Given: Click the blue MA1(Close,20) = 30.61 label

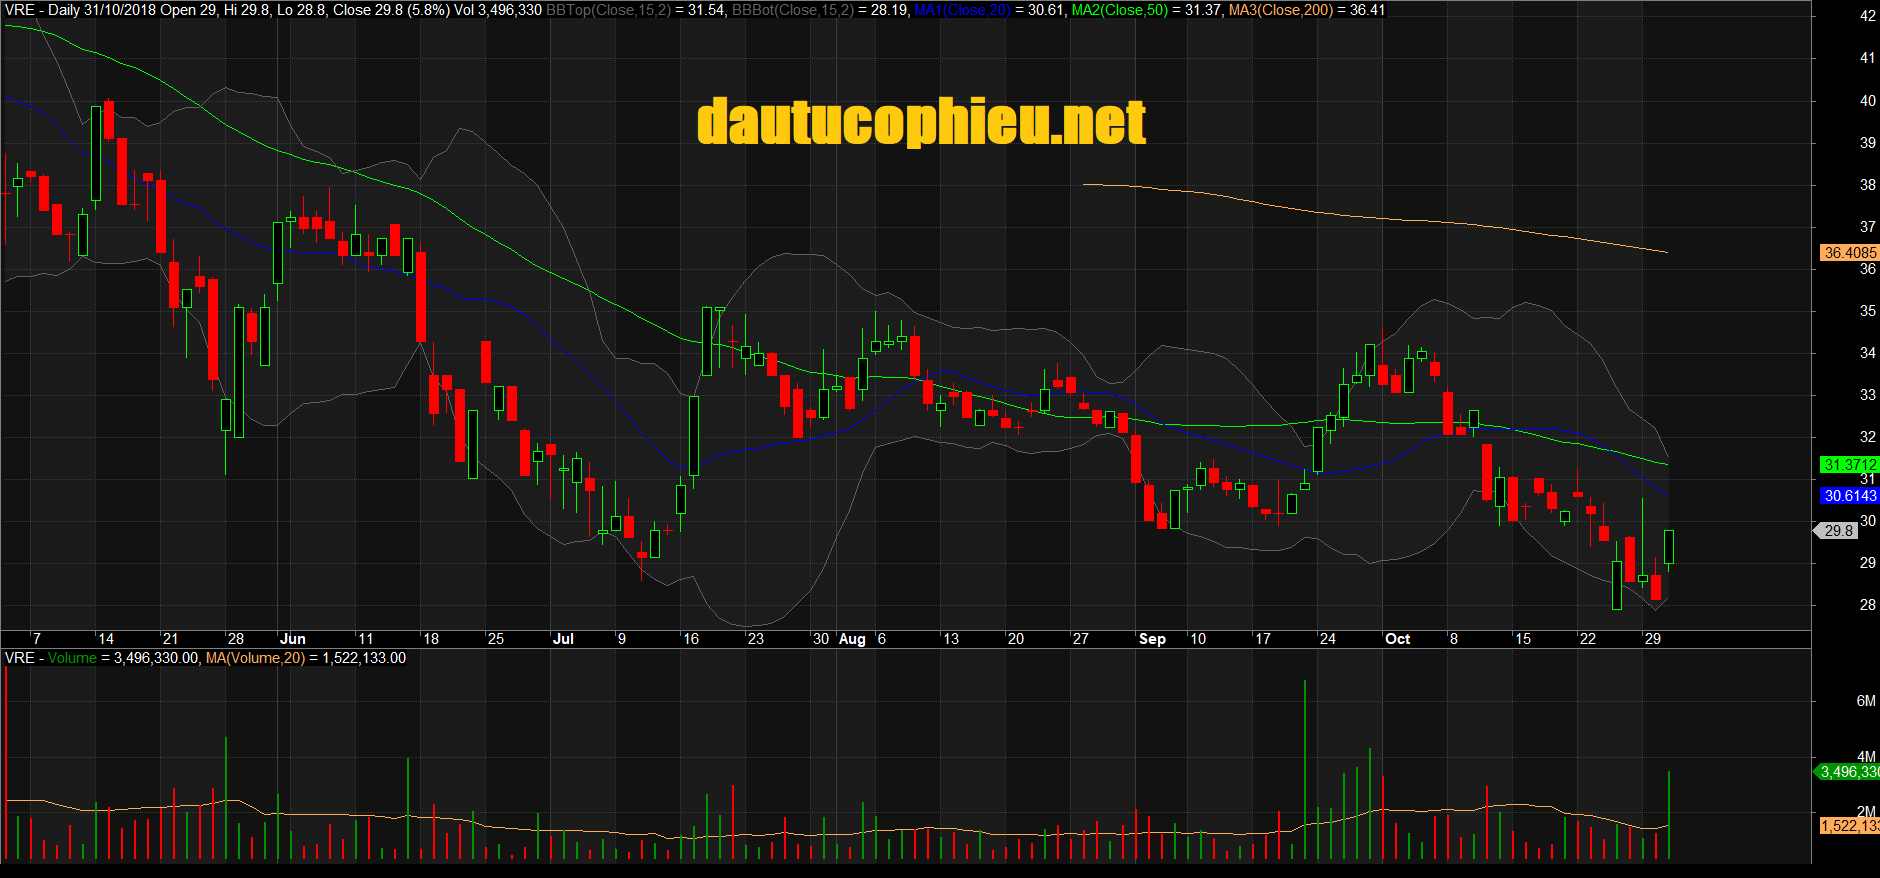Looking at the screenshot, I should pos(989,10).
